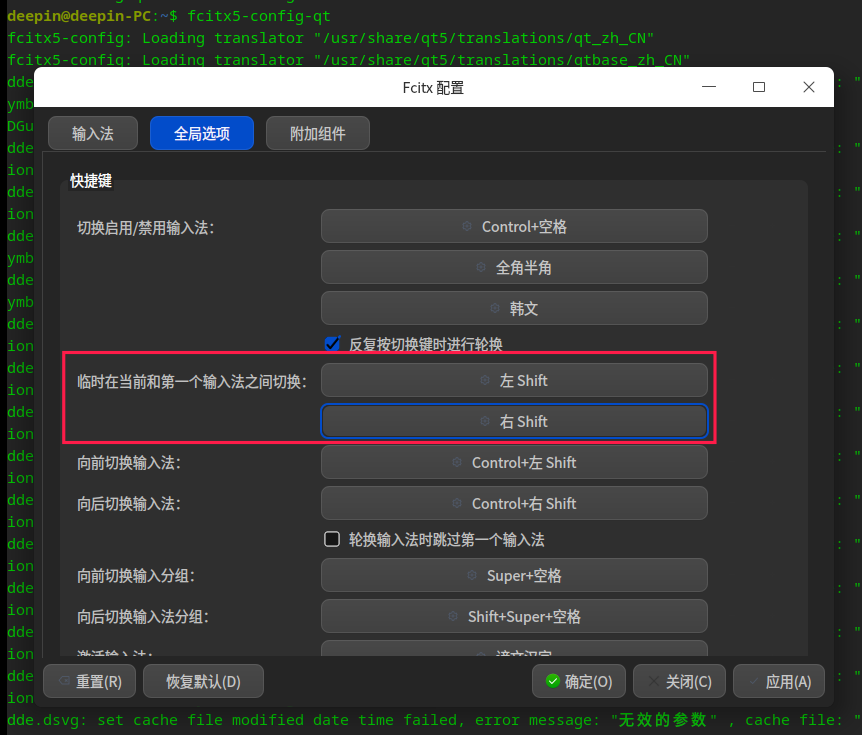Click the 全角半角 shortcut button
862x735 pixels.
tap(514, 267)
